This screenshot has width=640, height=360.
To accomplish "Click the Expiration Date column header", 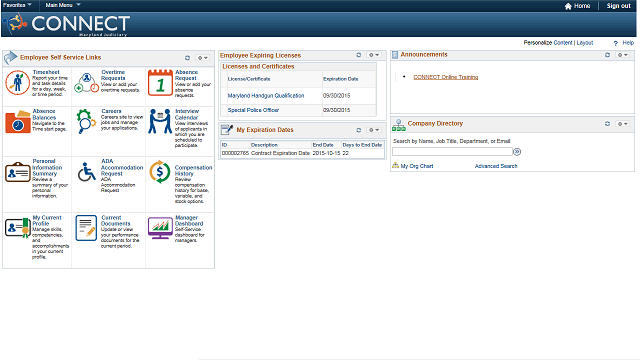I will pos(340,79).
